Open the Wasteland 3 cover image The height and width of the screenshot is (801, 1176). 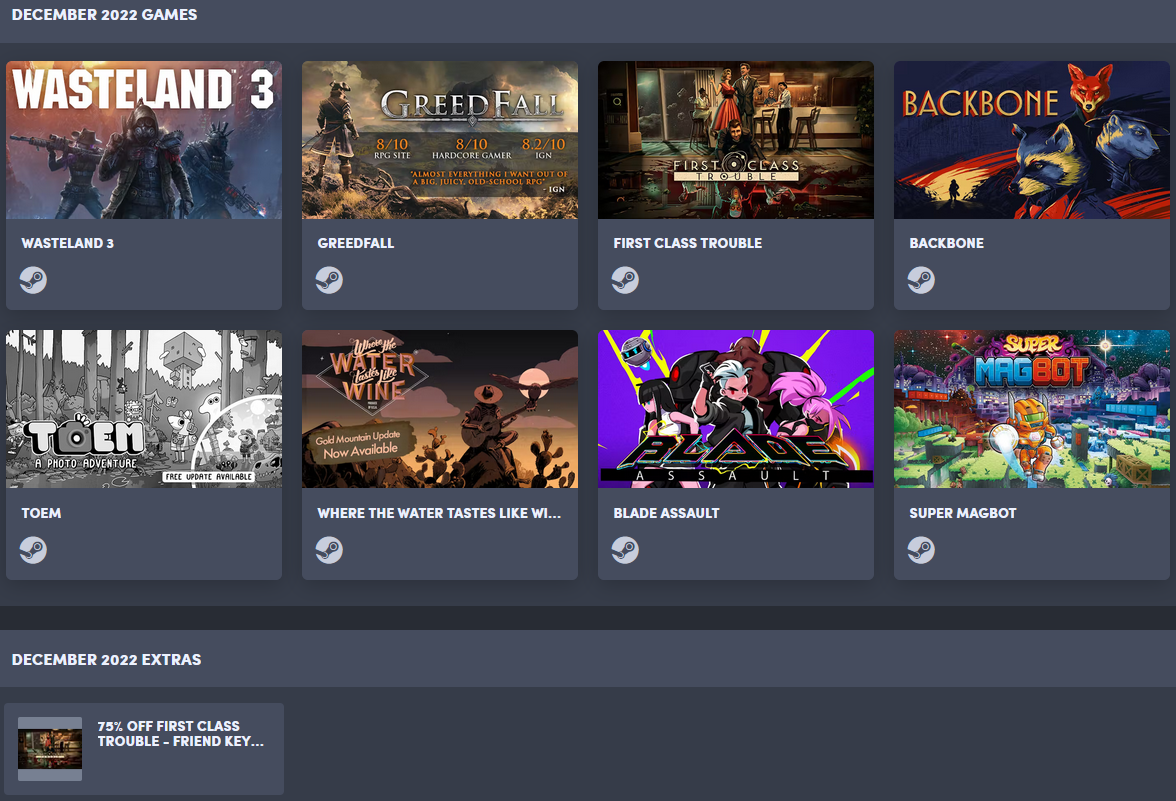point(144,140)
